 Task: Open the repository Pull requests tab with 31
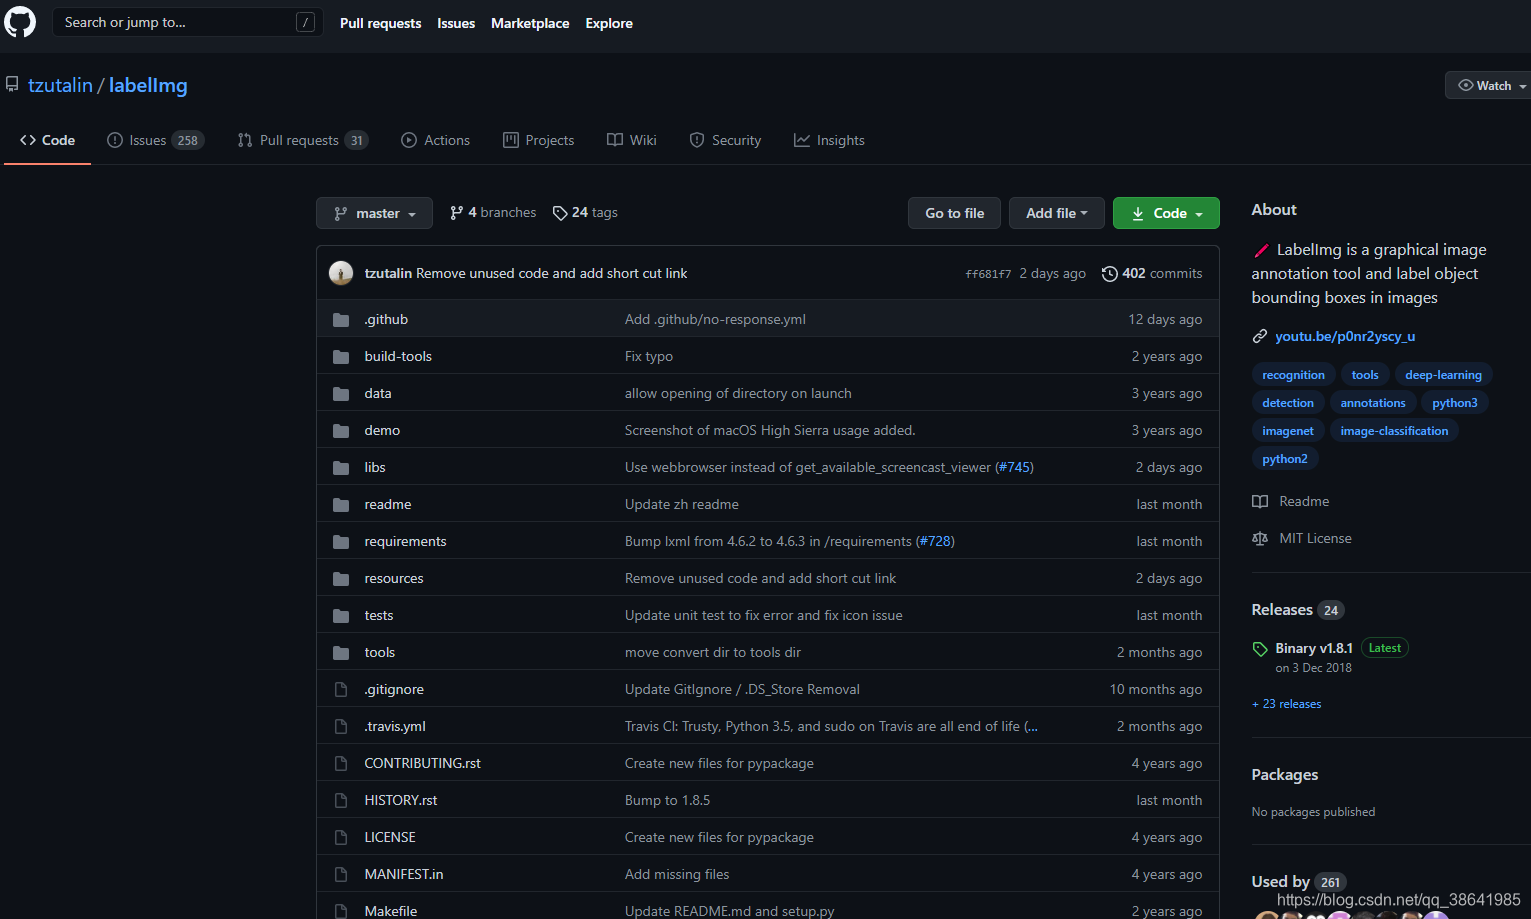[302, 140]
